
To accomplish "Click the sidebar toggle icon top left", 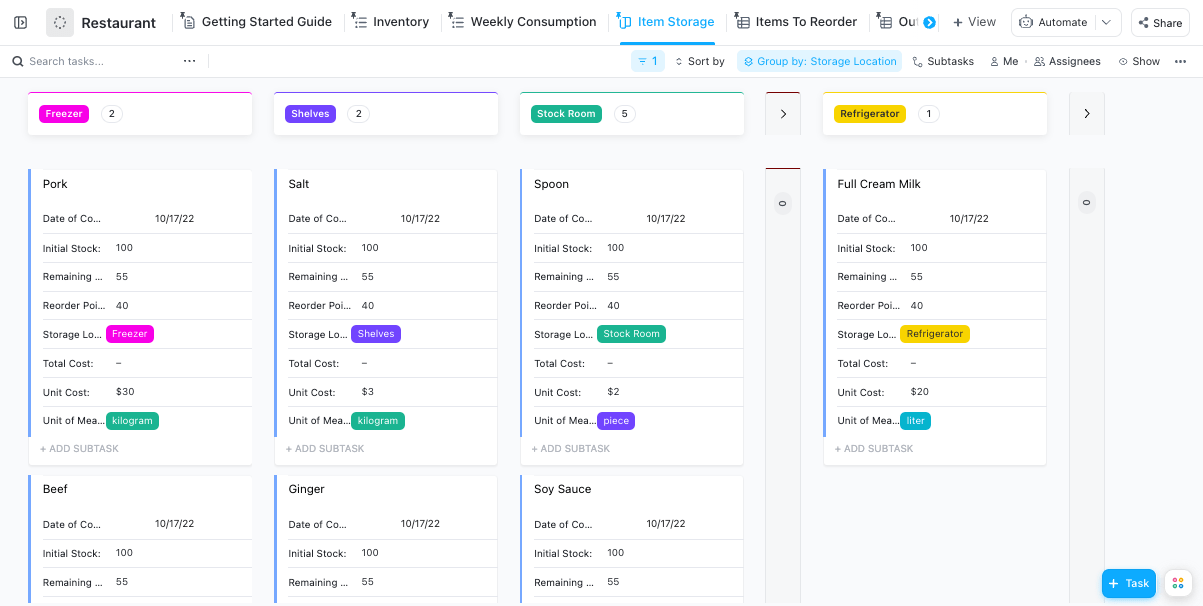I will (x=20, y=22).
